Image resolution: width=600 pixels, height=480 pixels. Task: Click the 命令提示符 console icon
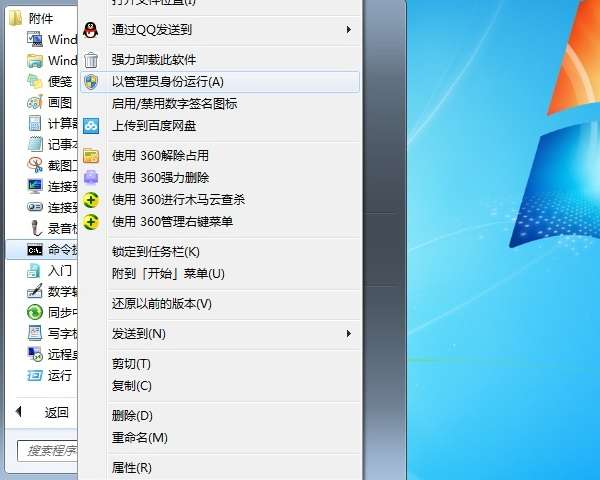coord(35,250)
